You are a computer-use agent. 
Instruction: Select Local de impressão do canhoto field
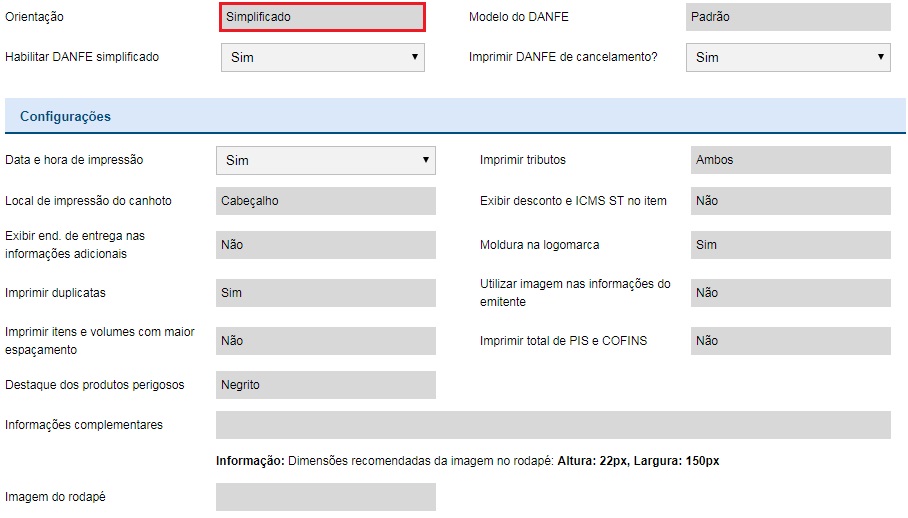pos(325,201)
